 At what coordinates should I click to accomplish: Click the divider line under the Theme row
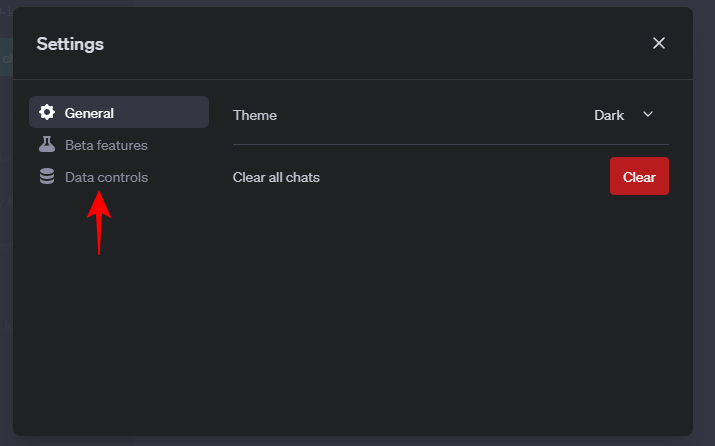(450, 145)
